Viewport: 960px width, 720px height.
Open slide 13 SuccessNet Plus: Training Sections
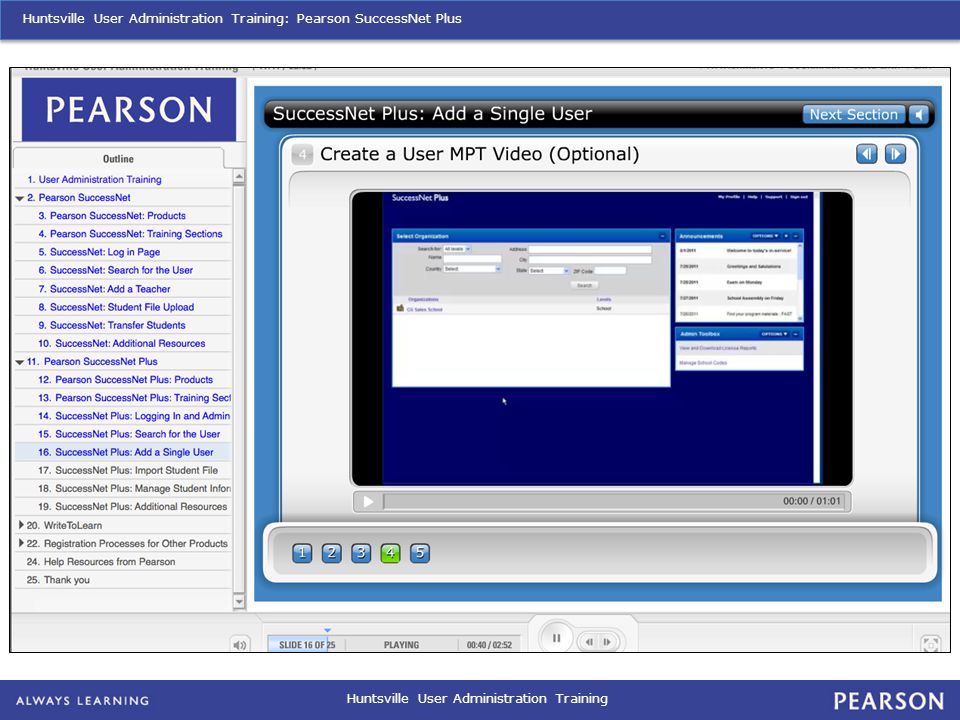134,398
